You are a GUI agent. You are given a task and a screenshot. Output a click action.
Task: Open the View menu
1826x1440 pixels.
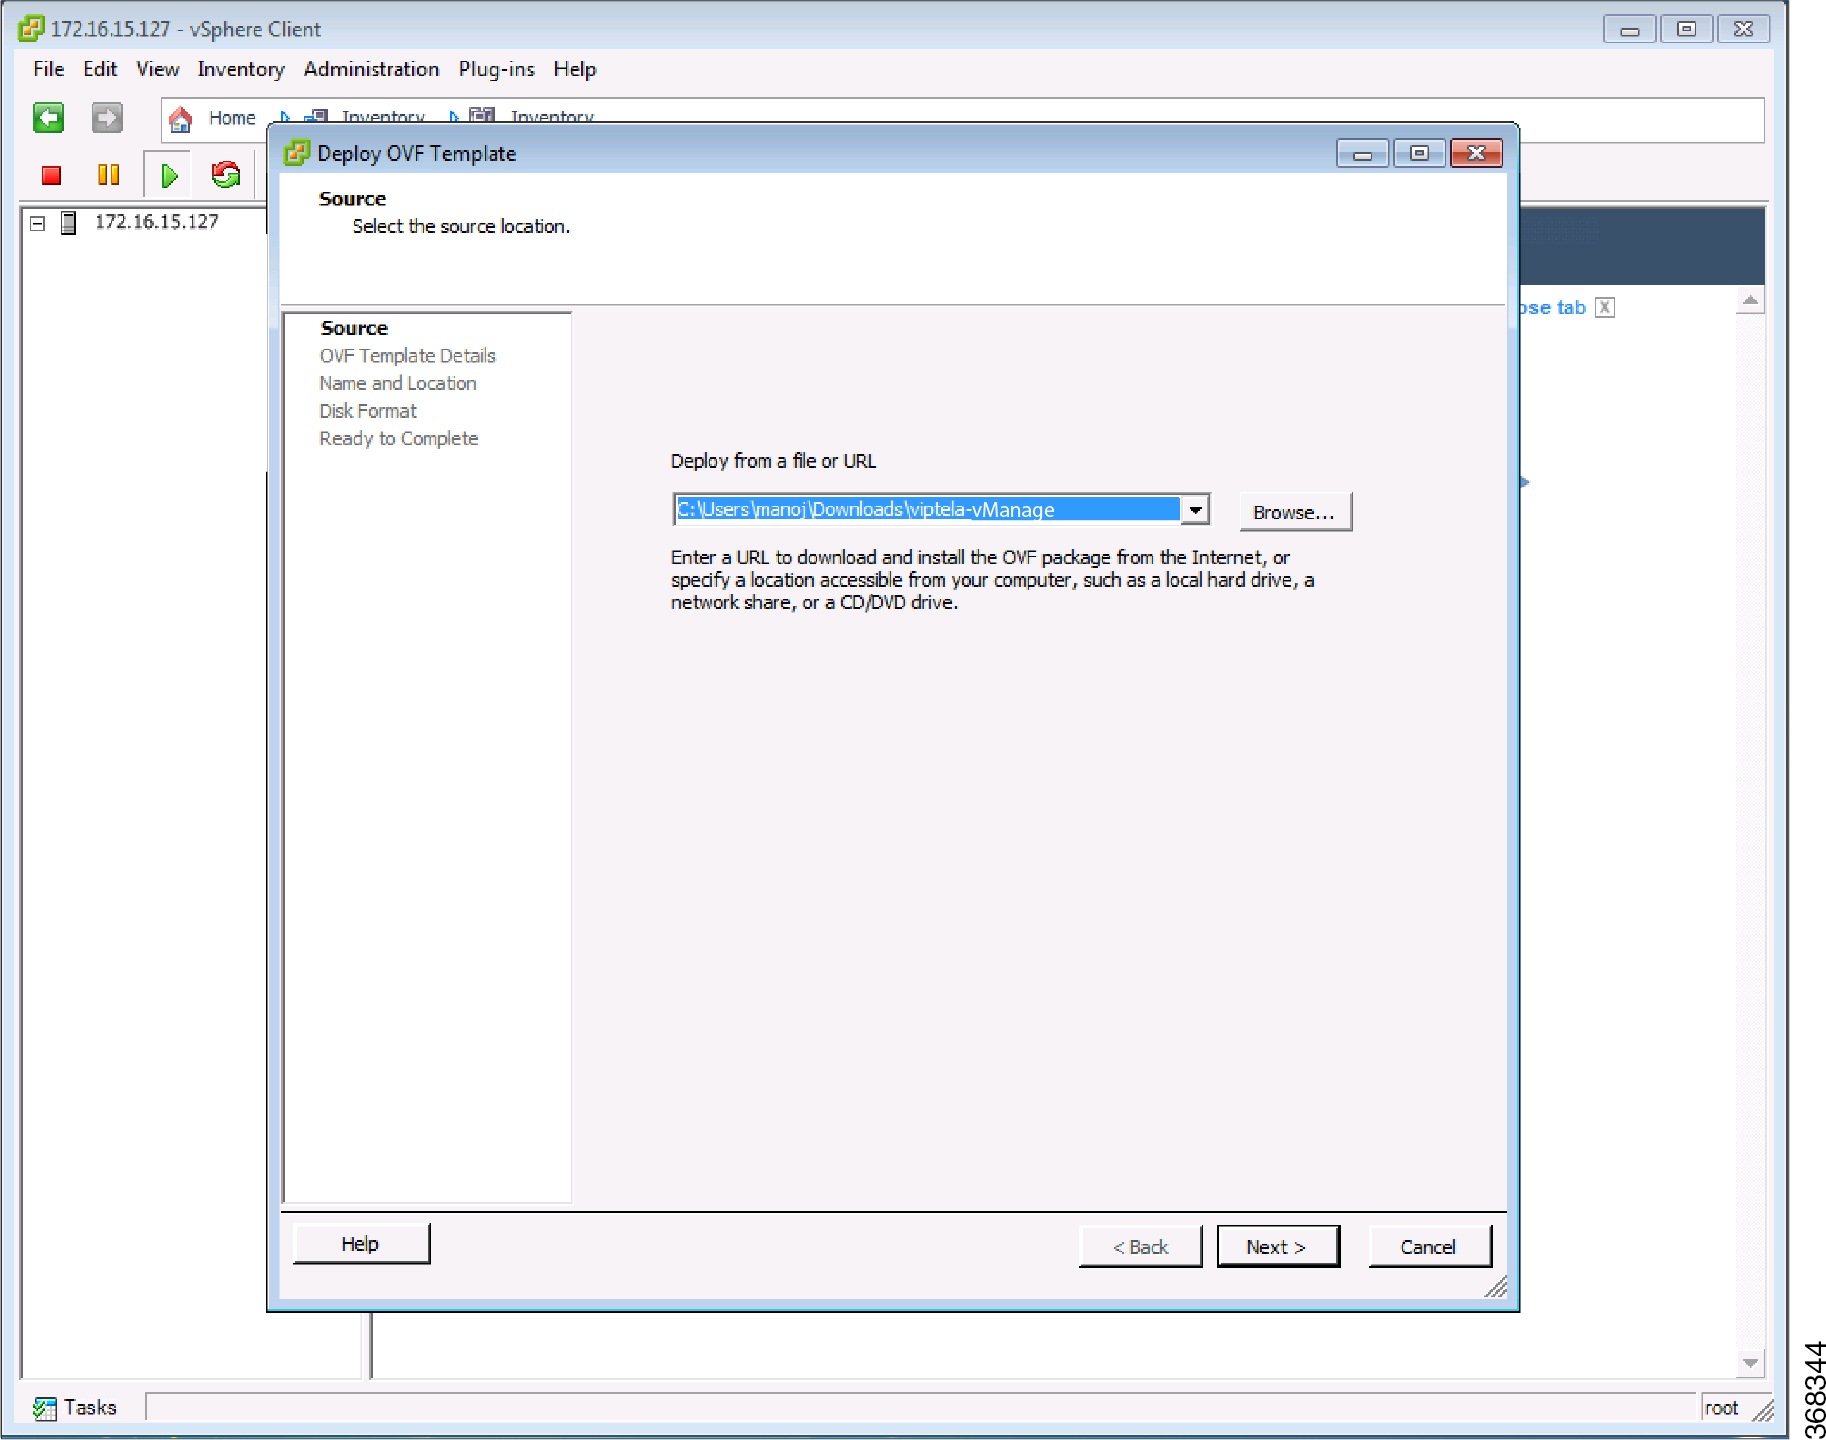pyautogui.click(x=158, y=69)
